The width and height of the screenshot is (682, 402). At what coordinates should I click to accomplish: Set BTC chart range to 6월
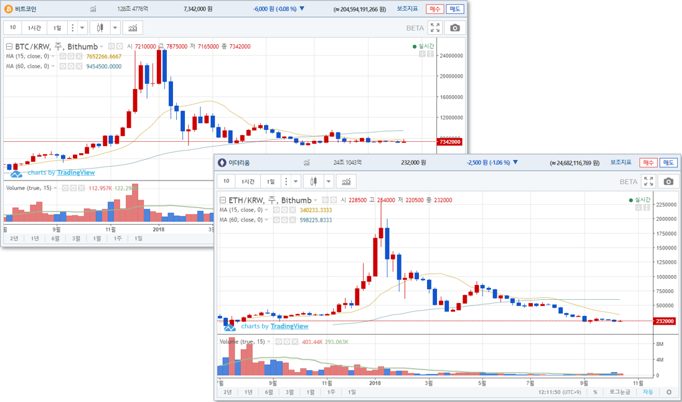pyautogui.click(x=55, y=238)
